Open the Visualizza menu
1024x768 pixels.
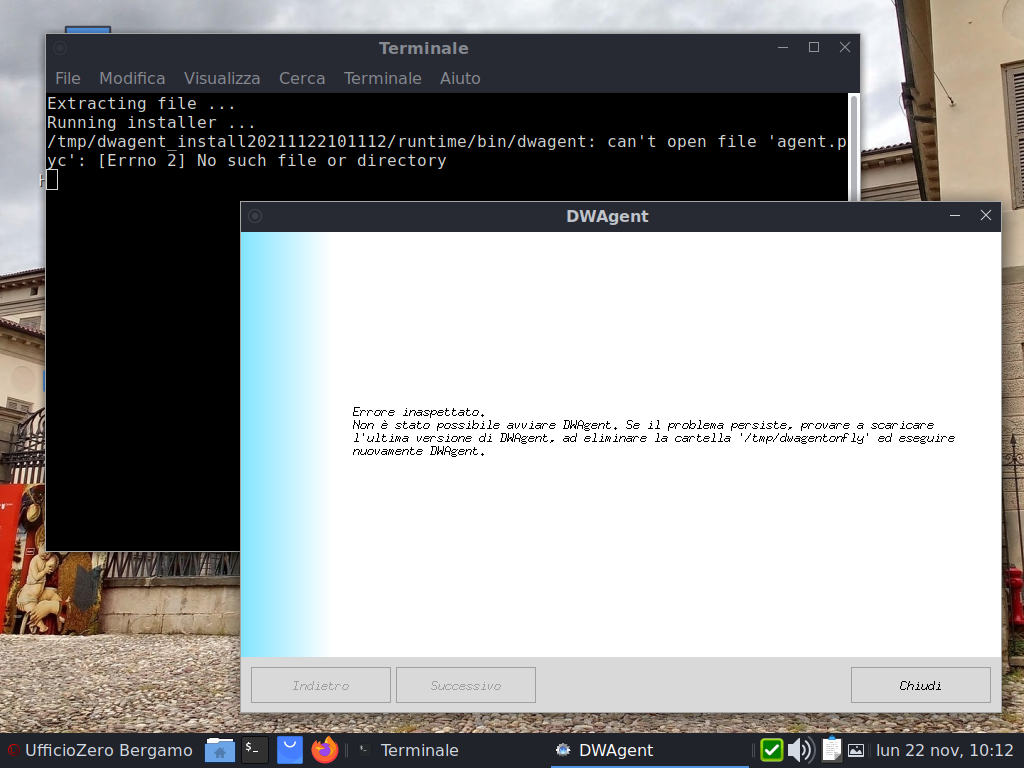(222, 78)
